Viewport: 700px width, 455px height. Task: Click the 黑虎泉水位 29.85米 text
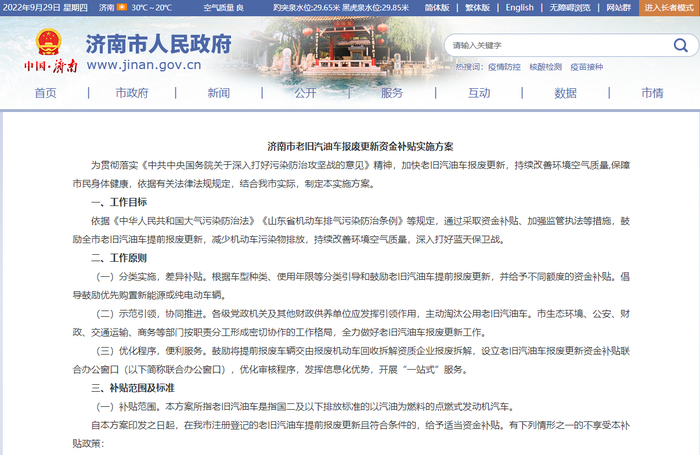click(x=375, y=8)
